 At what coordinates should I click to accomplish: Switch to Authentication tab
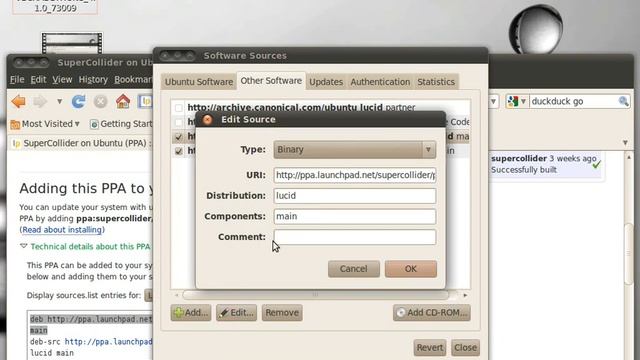(380, 82)
